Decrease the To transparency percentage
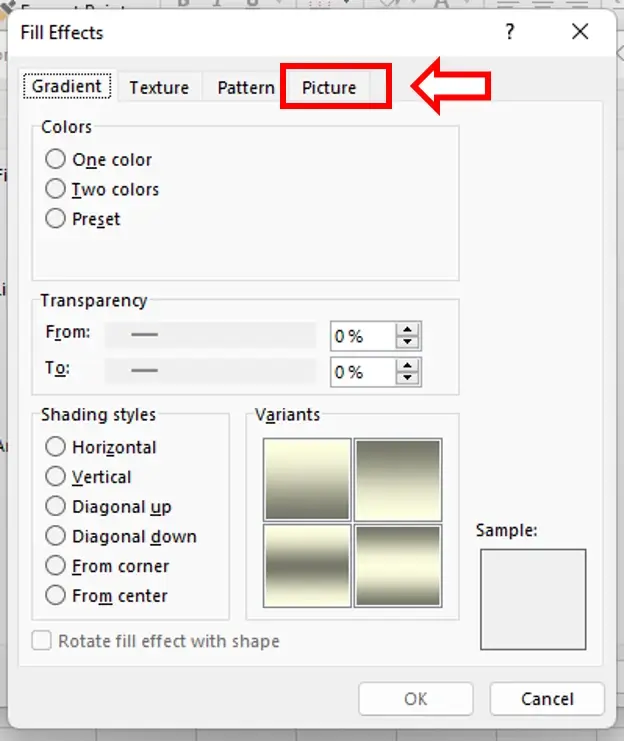624x741 pixels. click(x=407, y=378)
